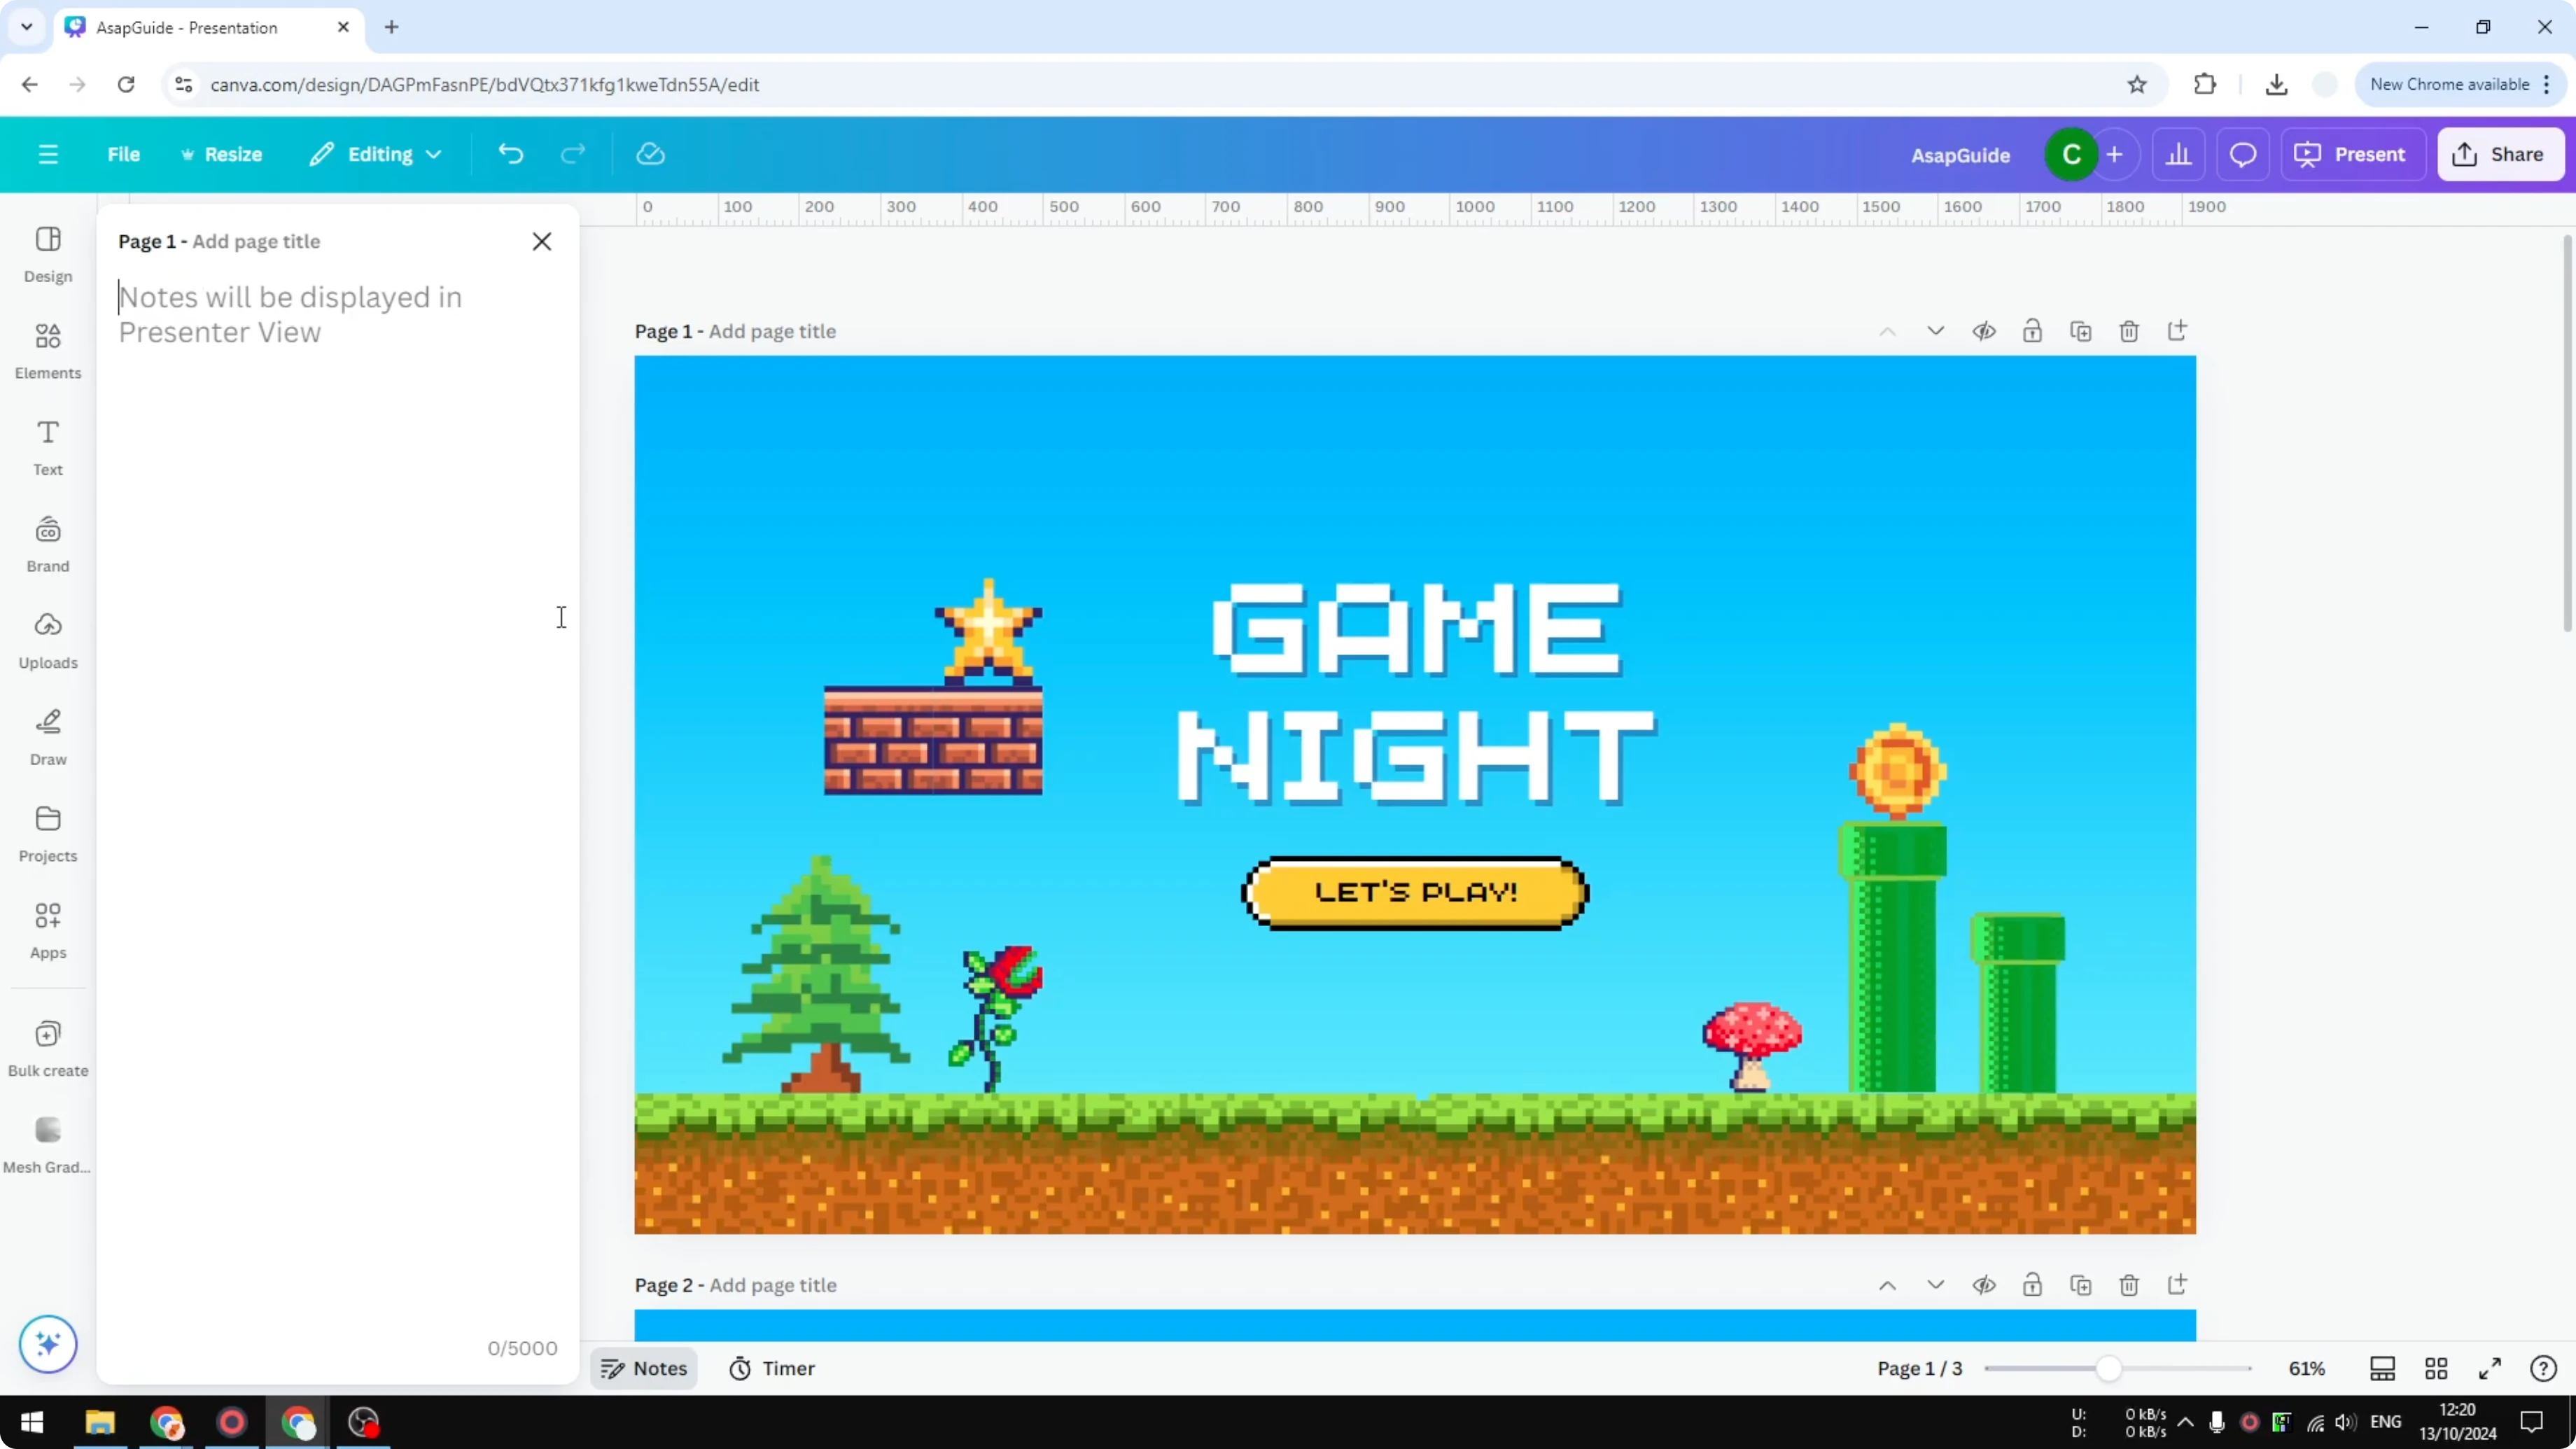The width and height of the screenshot is (2576, 1449).
Task: Open the Apps panel
Action: (48, 931)
